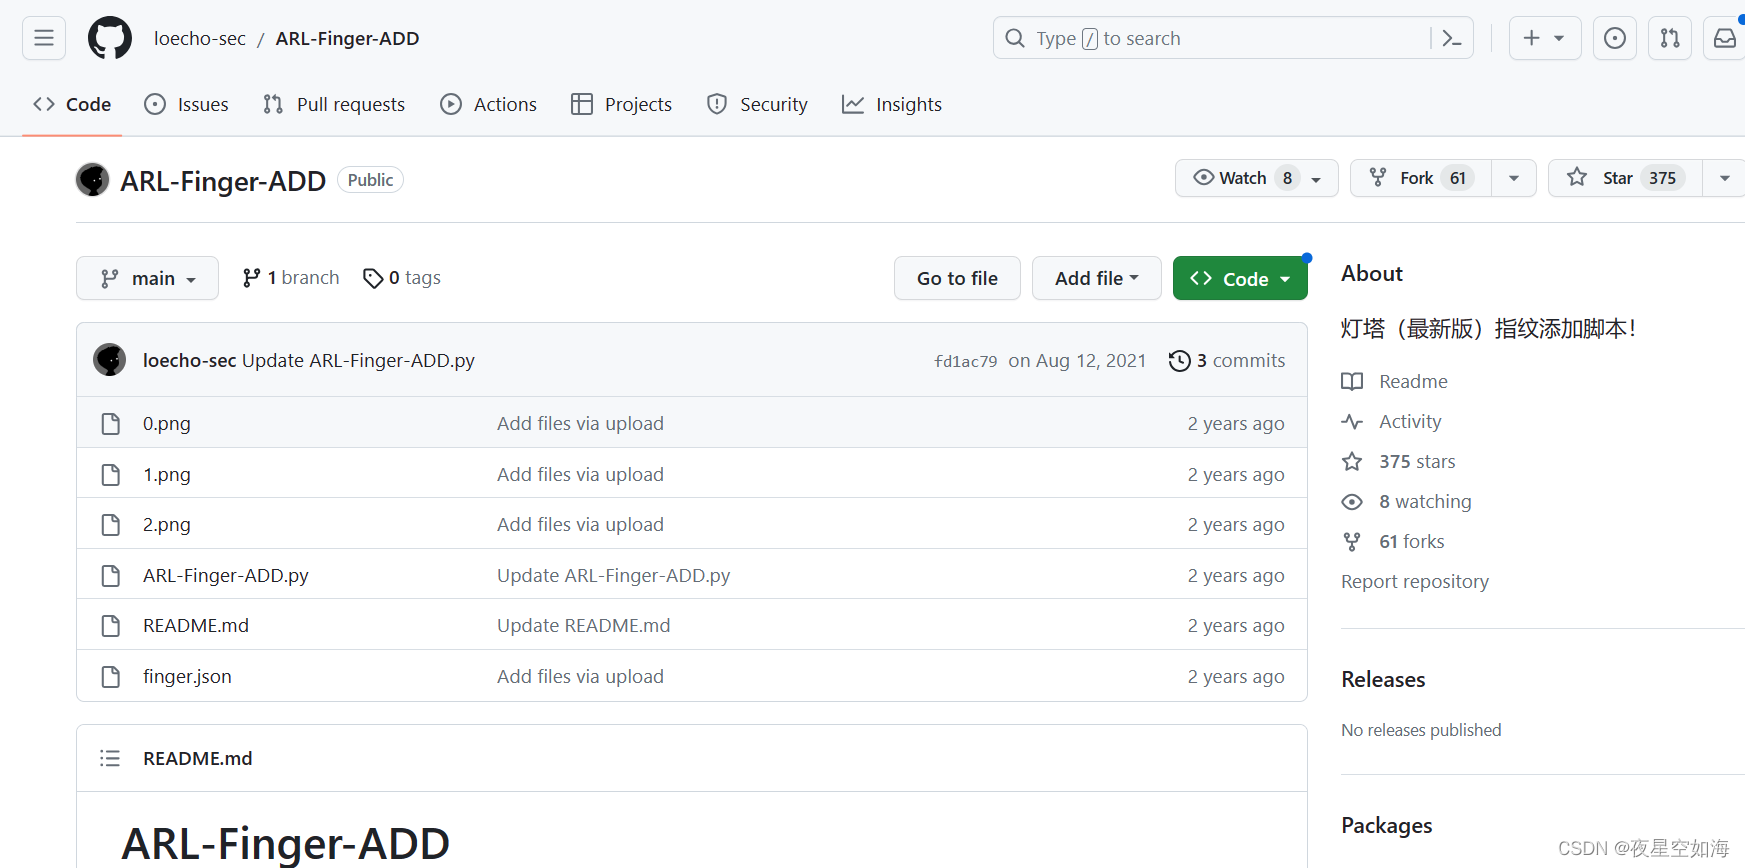
Task: Open the command palette icon
Action: [1452, 38]
